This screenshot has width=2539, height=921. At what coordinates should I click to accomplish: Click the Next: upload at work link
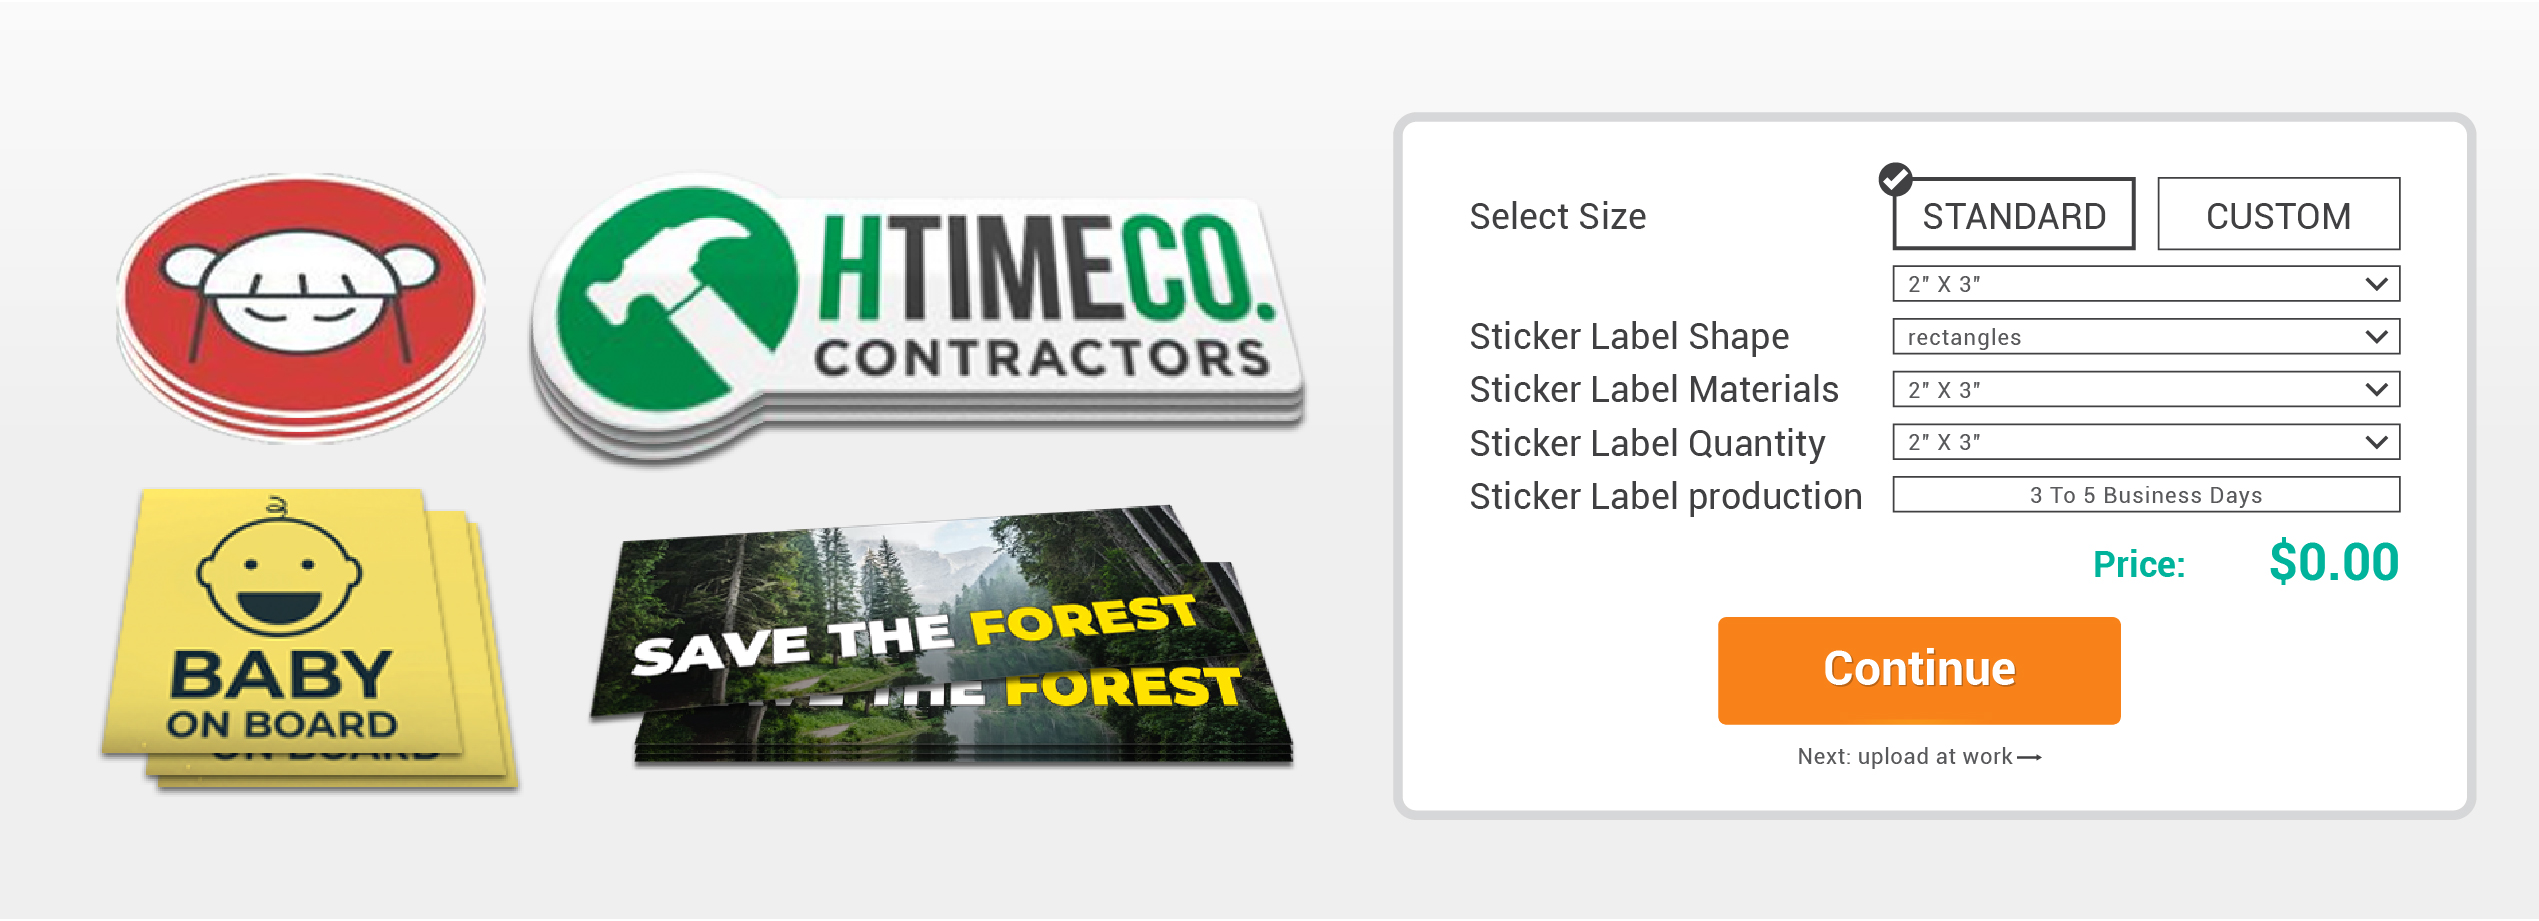pyautogui.click(x=1919, y=757)
